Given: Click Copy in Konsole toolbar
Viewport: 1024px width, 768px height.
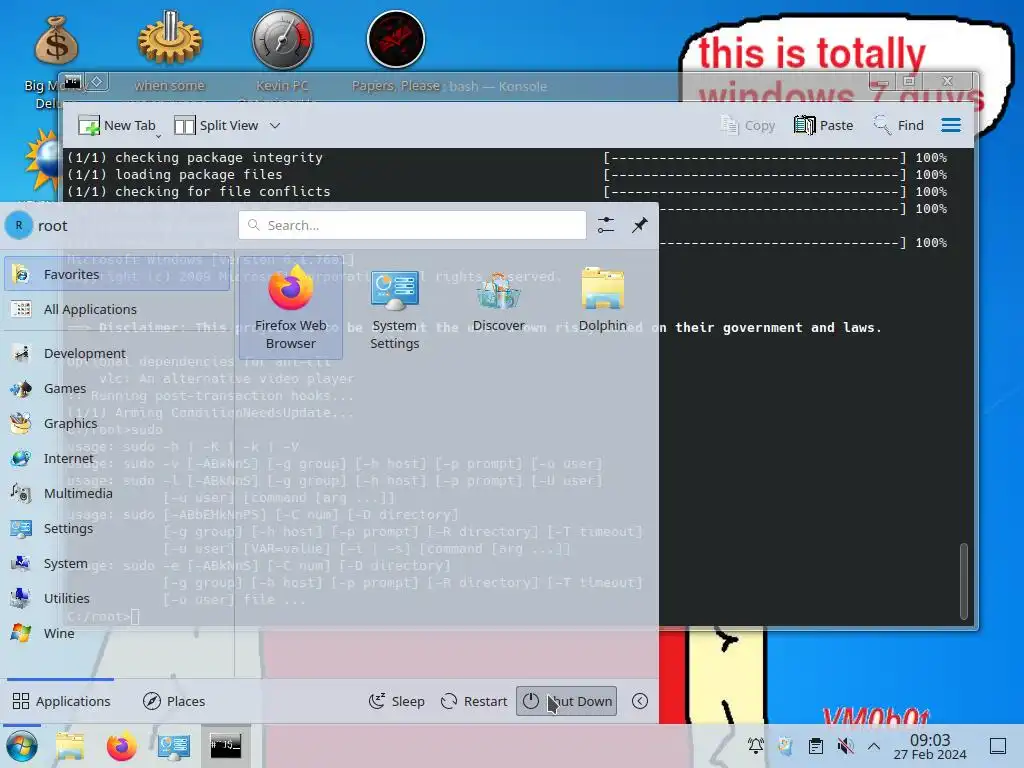Looking at the screenshot, I should click(748, 125).
